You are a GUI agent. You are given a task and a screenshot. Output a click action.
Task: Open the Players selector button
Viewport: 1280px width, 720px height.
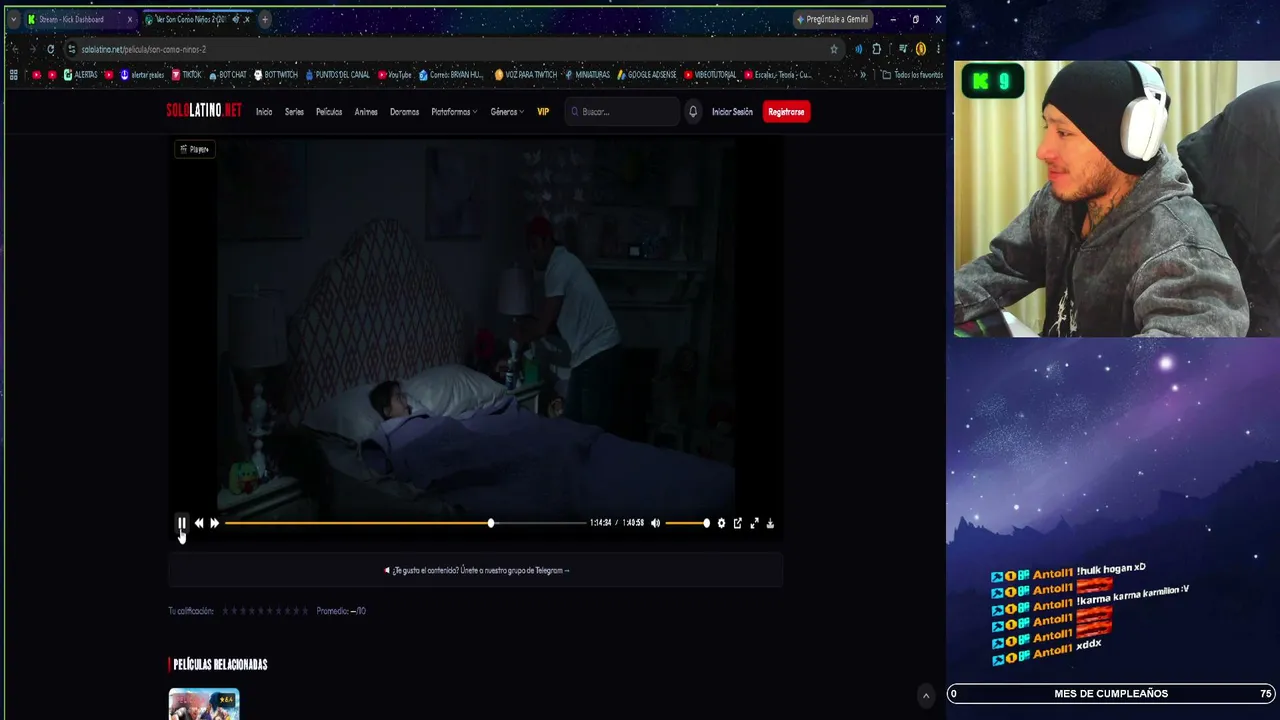click(195, 149)
